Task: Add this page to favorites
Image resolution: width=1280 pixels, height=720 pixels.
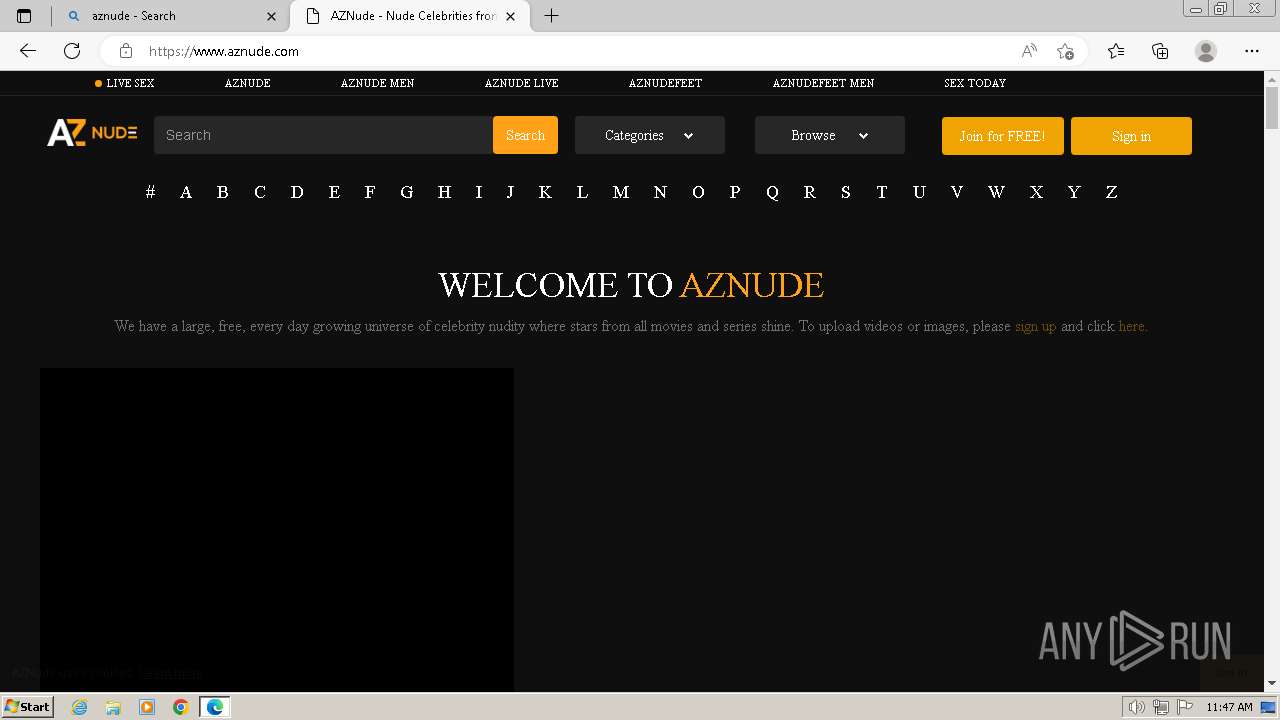Action: point(1065,51)
